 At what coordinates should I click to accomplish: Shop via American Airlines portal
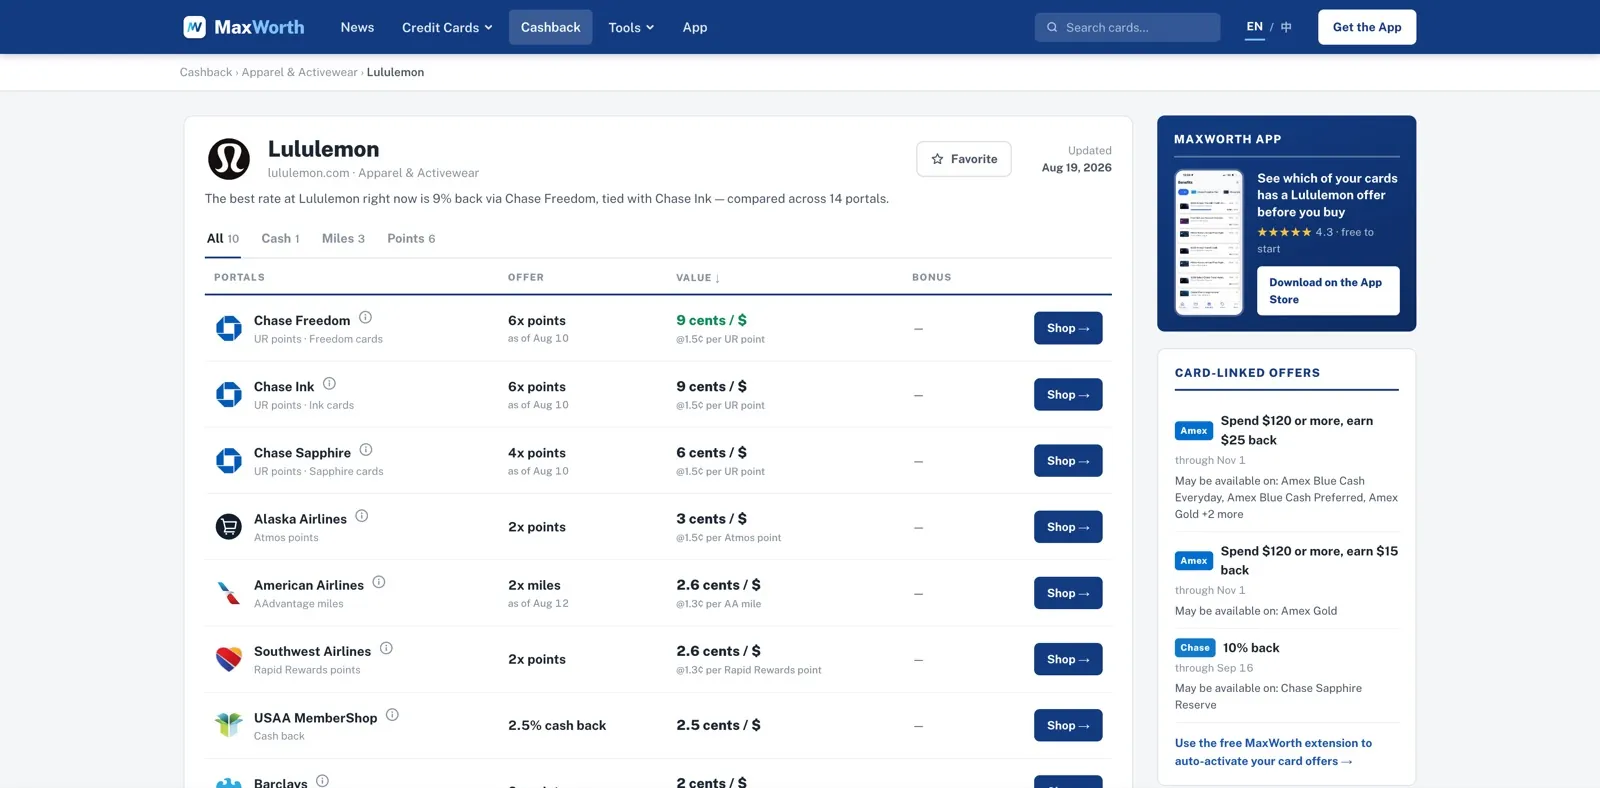[x=1068, y=593]
